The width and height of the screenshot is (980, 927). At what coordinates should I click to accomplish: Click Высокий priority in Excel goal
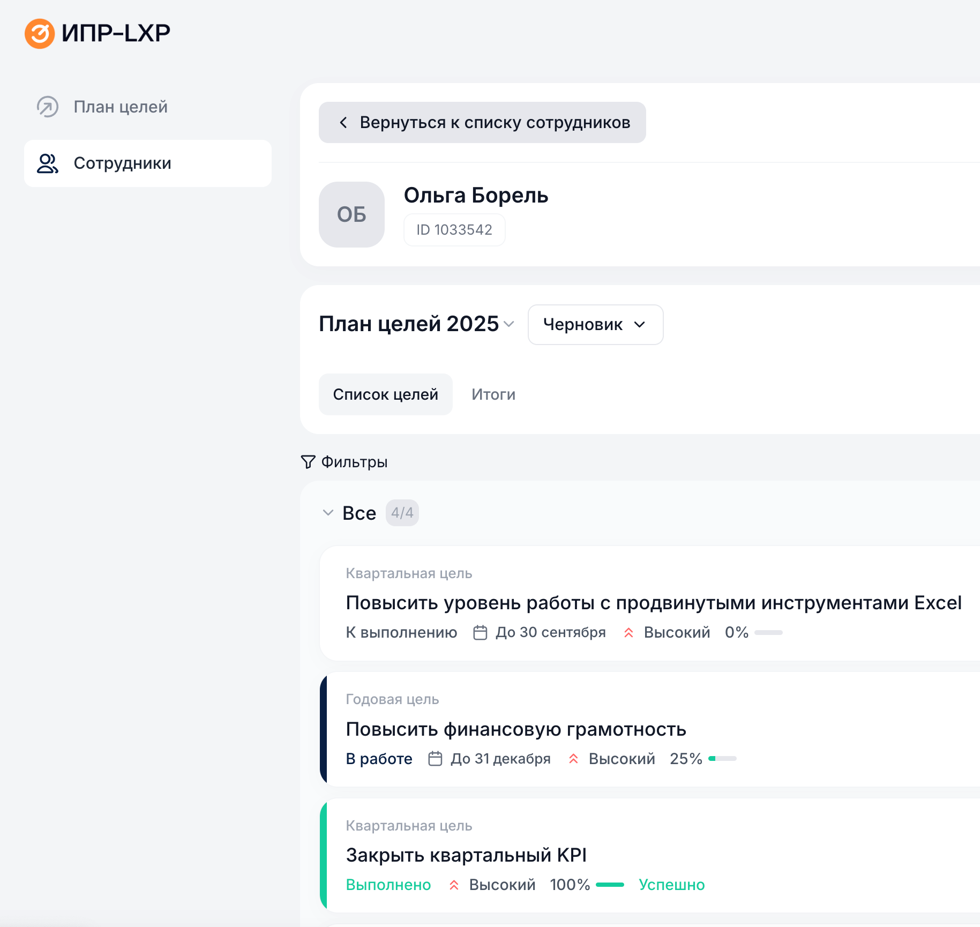click(x=677, y=633)
